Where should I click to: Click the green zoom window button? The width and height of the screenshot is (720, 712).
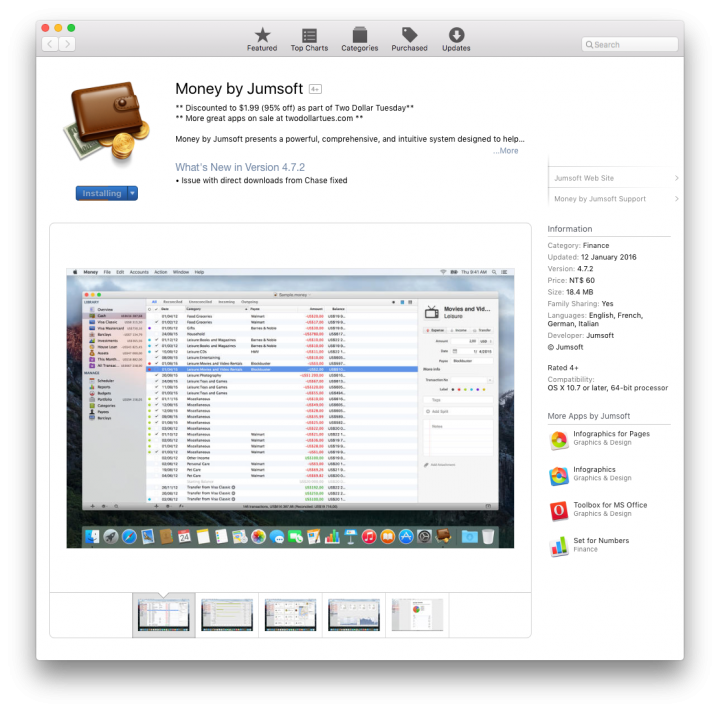[x=71, y=28]
